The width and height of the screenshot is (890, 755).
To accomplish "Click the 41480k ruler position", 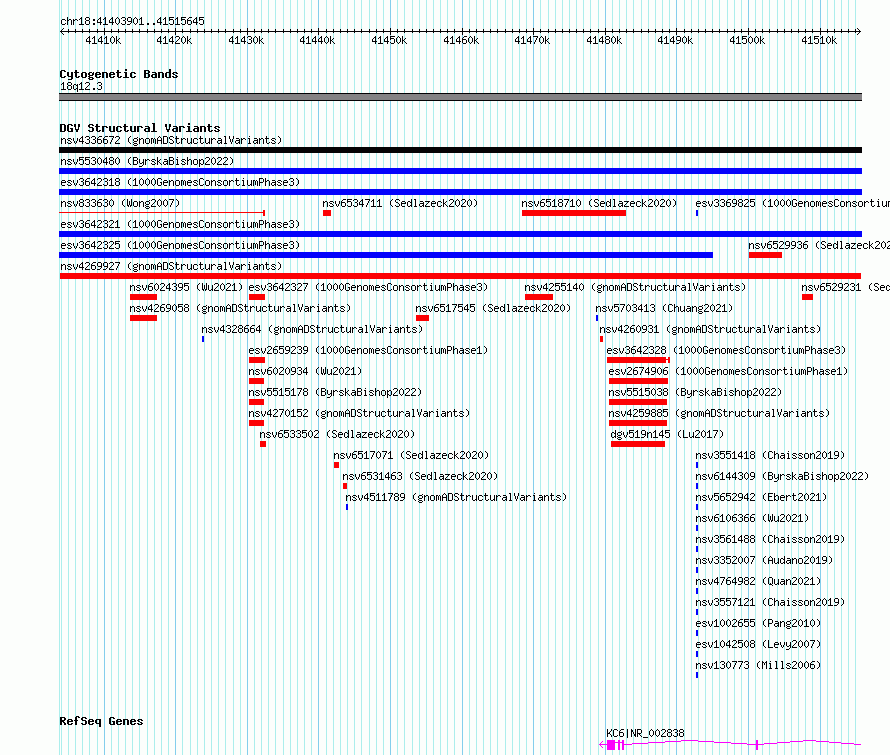I will [x=604, y=40].
